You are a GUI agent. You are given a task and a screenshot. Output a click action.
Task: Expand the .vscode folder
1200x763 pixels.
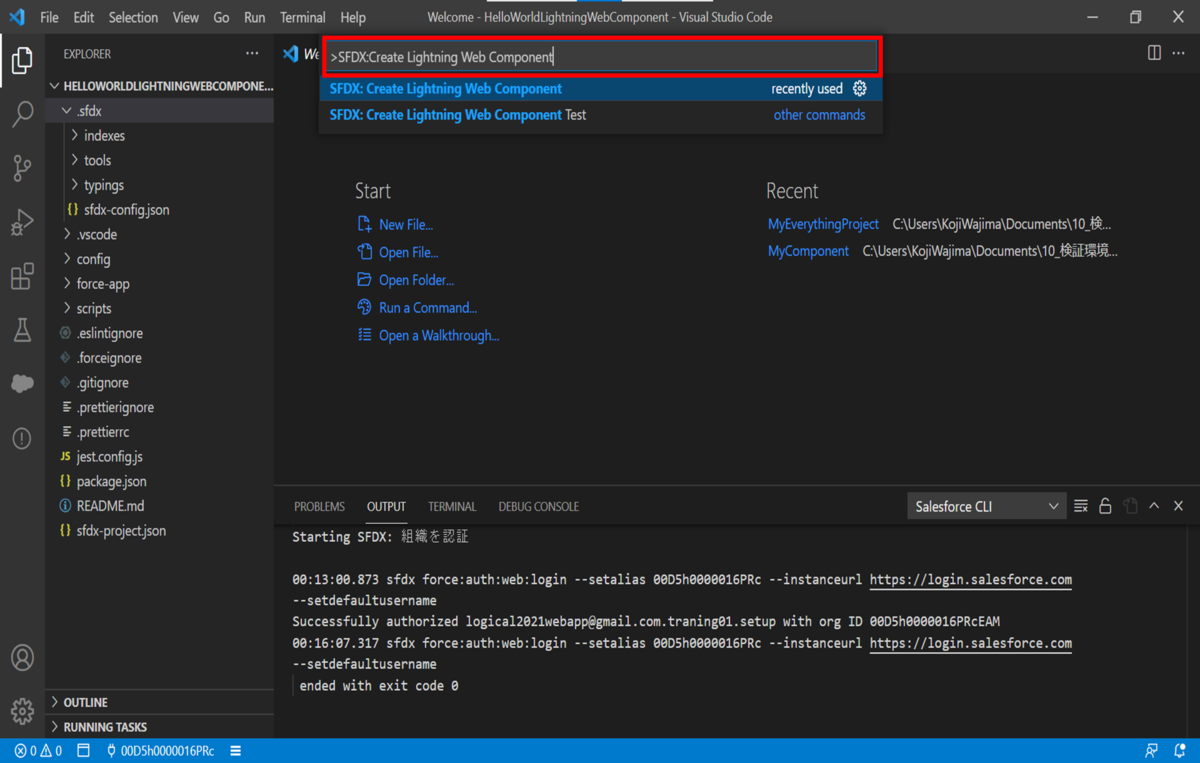[x=160, y=234]
